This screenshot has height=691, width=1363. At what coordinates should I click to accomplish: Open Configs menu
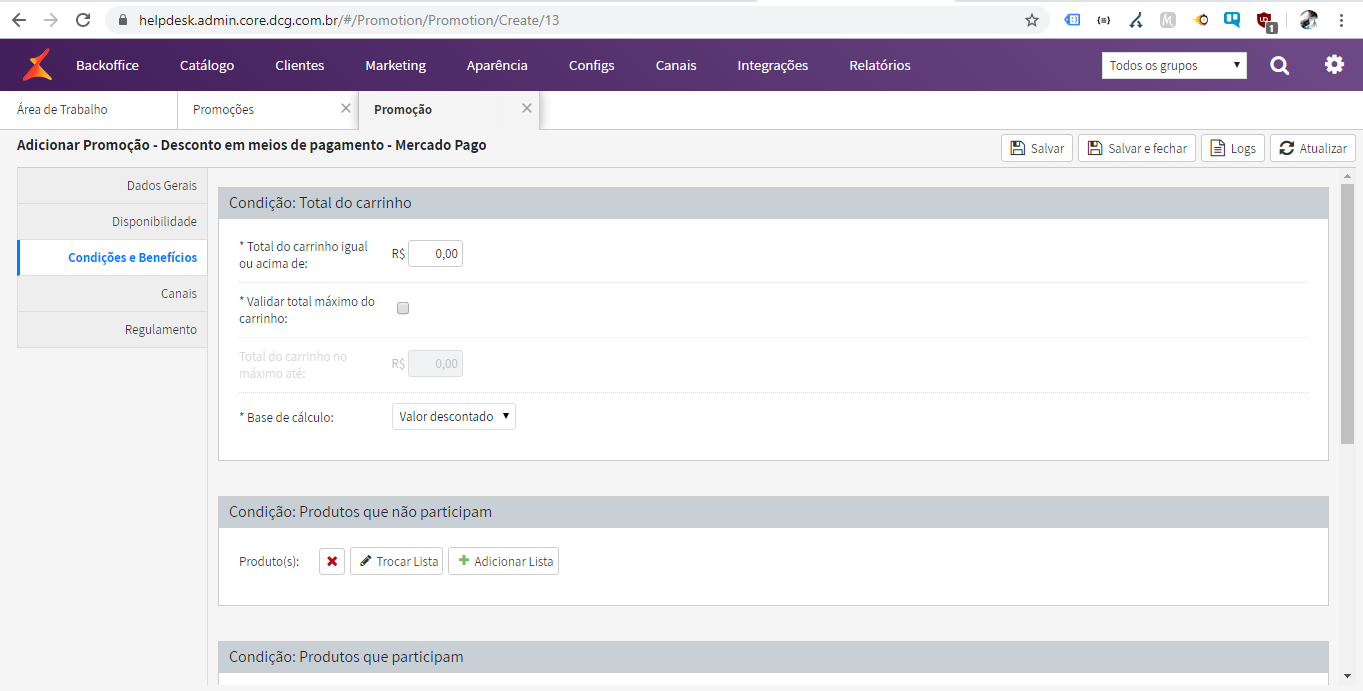(592, 65)
